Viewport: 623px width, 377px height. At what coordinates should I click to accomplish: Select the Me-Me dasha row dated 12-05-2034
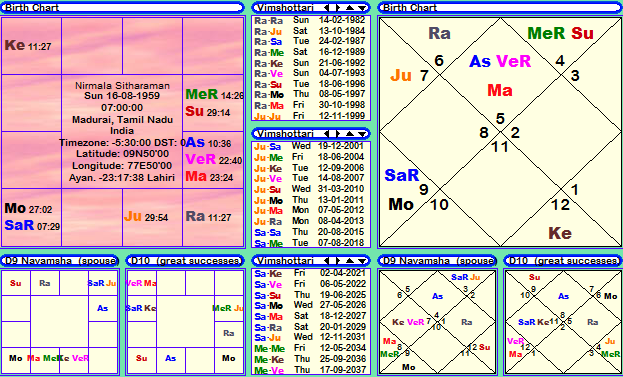pos(311,348)
